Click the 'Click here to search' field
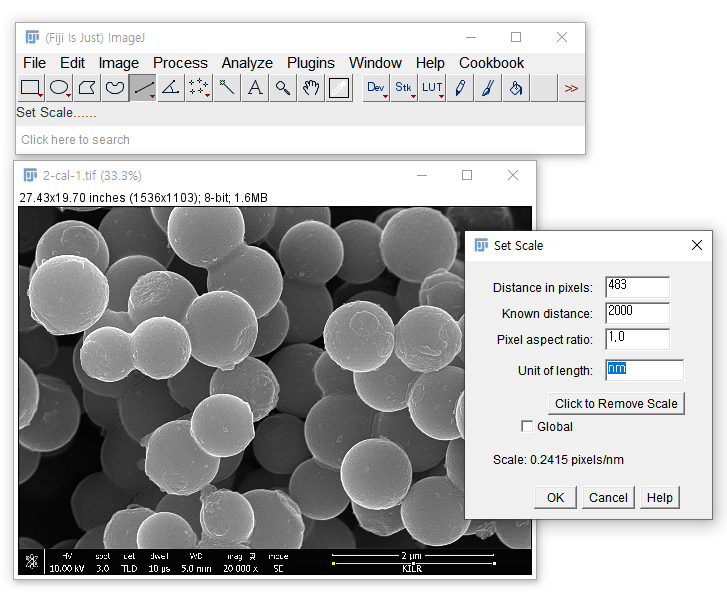The width and height of the screenshot is (727, 604). click(300, 140)
